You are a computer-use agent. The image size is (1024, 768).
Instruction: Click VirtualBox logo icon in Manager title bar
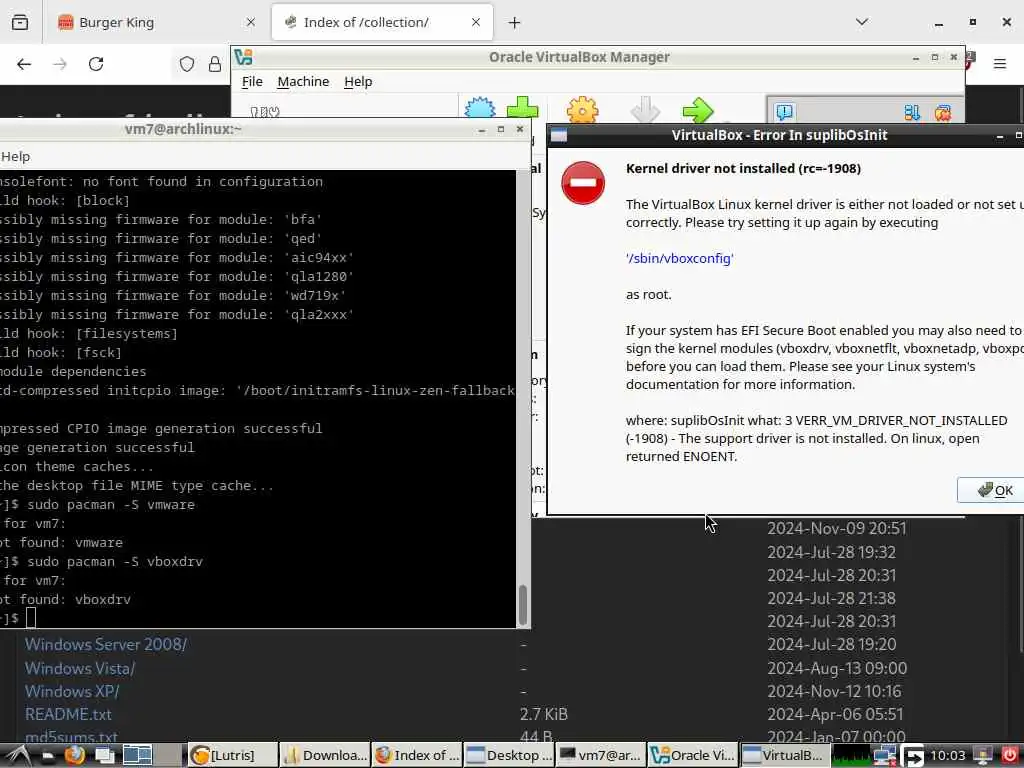244,57
